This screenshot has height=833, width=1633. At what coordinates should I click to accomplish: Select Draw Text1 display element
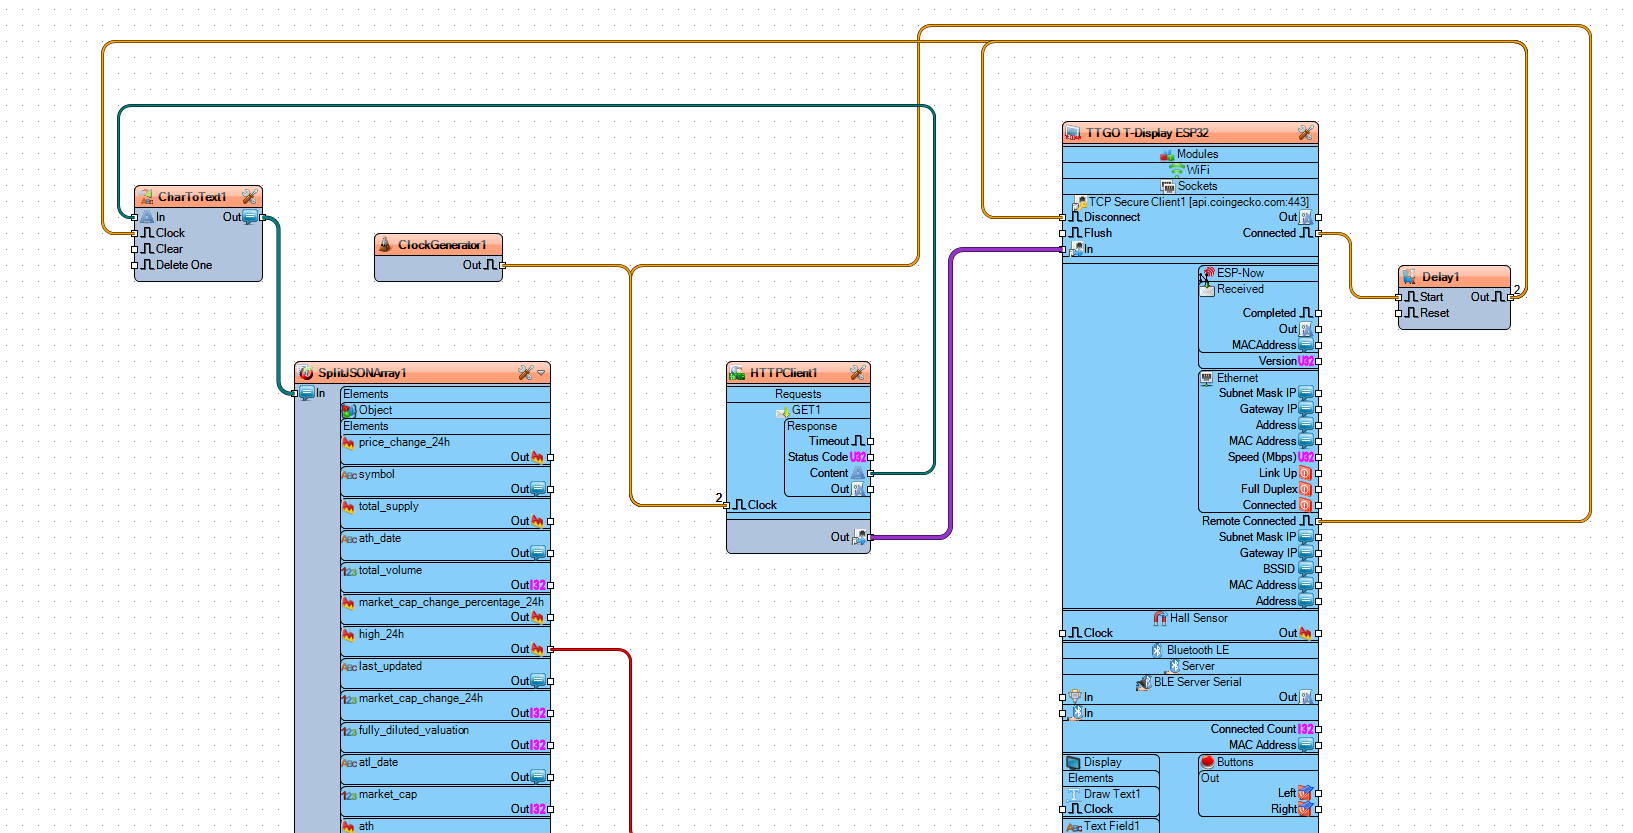point(1112,794)
